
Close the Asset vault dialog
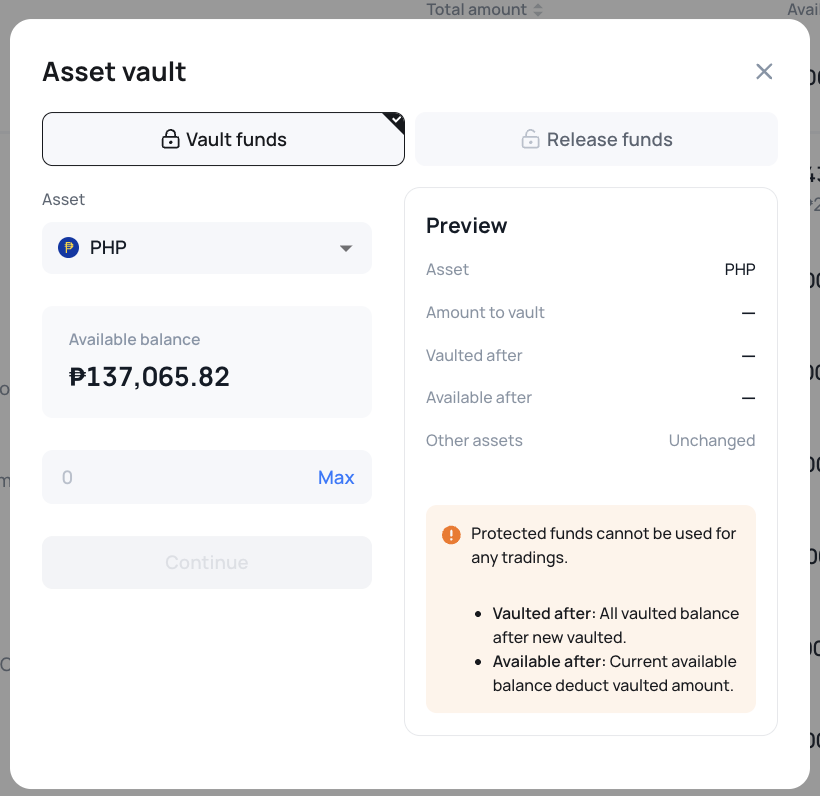point(764,72)
